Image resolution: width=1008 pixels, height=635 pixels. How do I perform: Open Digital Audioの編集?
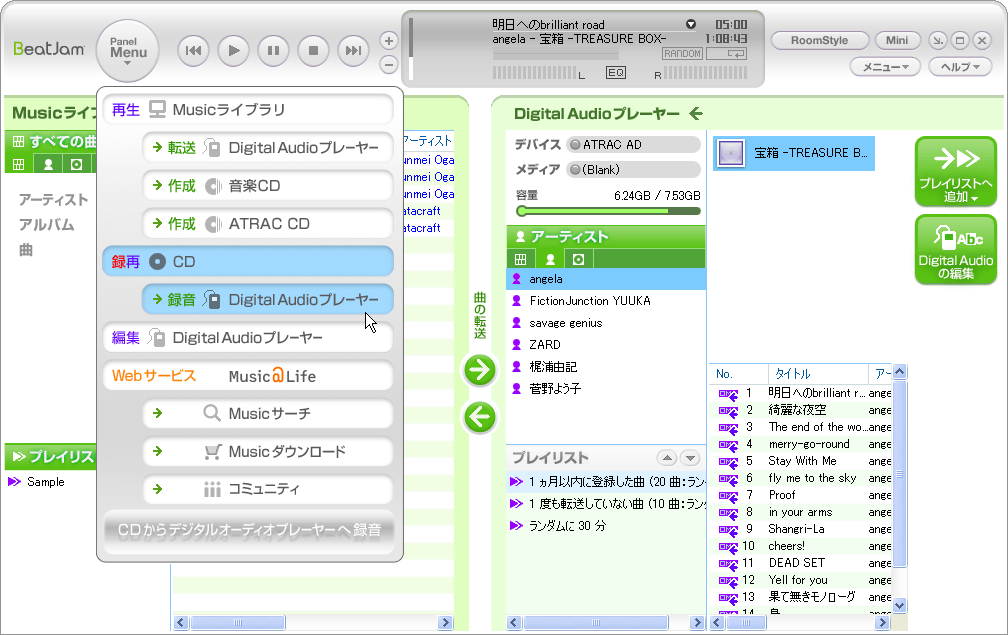pyautogui.click(x=956, y=249)
